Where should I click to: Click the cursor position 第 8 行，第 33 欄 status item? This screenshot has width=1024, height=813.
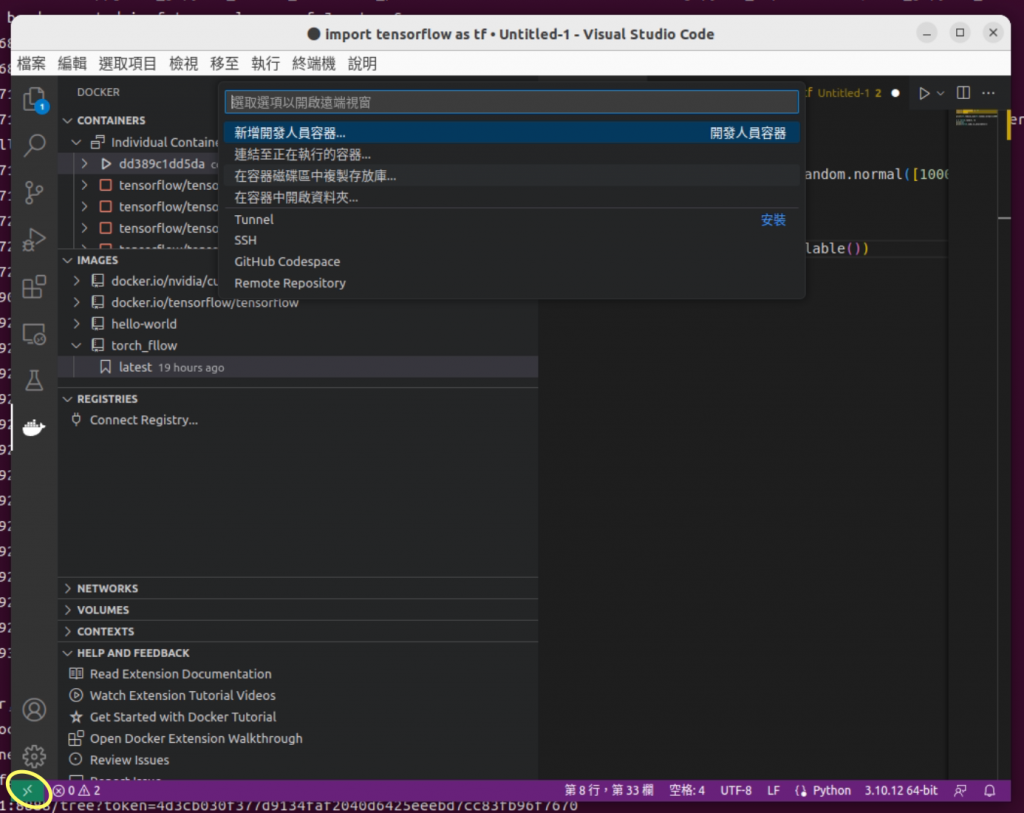[x=609, y=790]
